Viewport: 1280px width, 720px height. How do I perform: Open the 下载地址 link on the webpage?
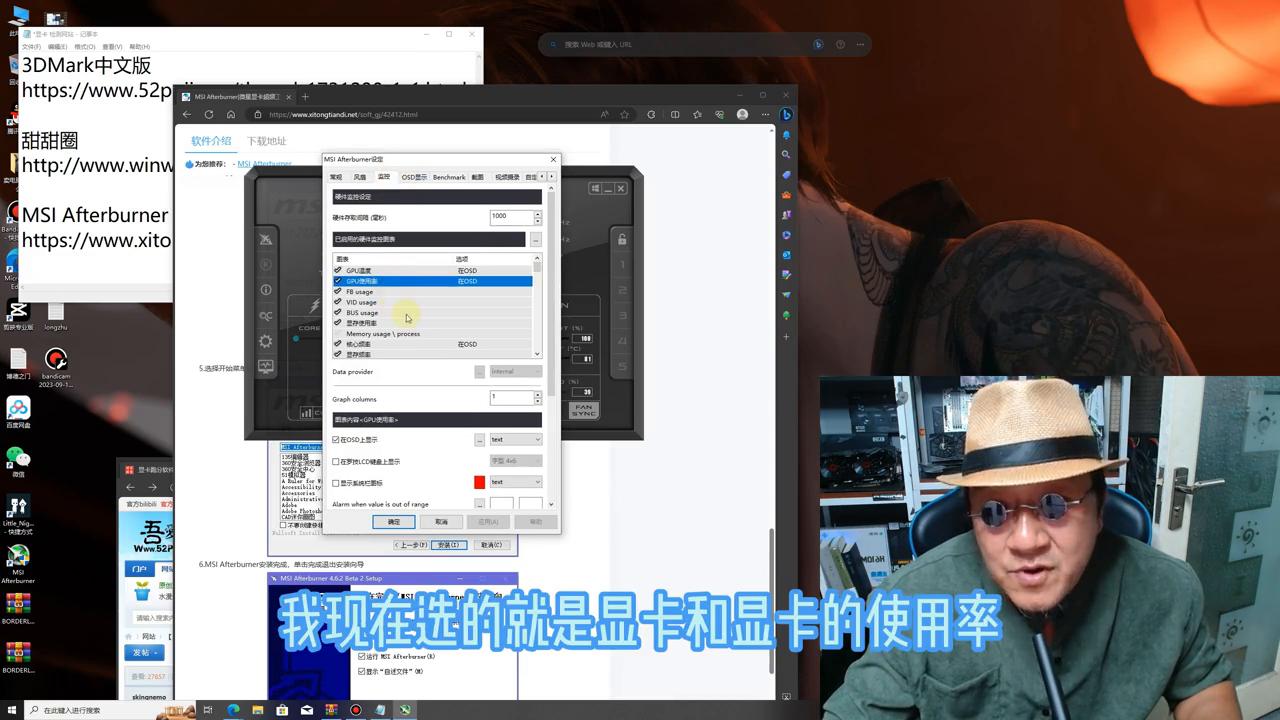[x=268, y=141]
